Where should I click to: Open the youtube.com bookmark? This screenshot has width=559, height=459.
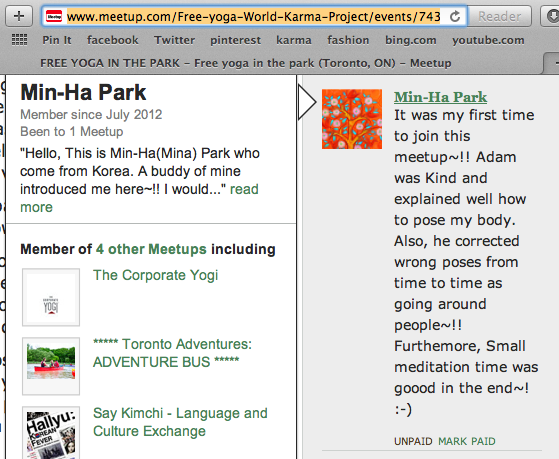[x=488, y=40]
